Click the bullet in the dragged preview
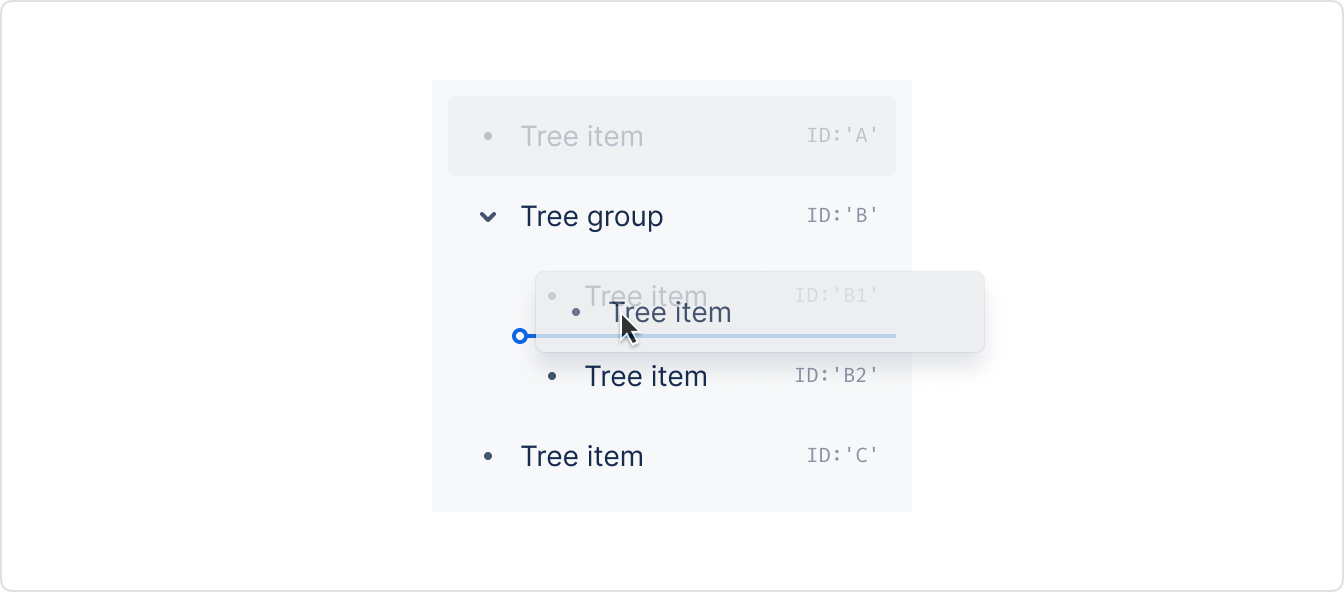Screen dimensions: 1344x592 coord(576,312)
